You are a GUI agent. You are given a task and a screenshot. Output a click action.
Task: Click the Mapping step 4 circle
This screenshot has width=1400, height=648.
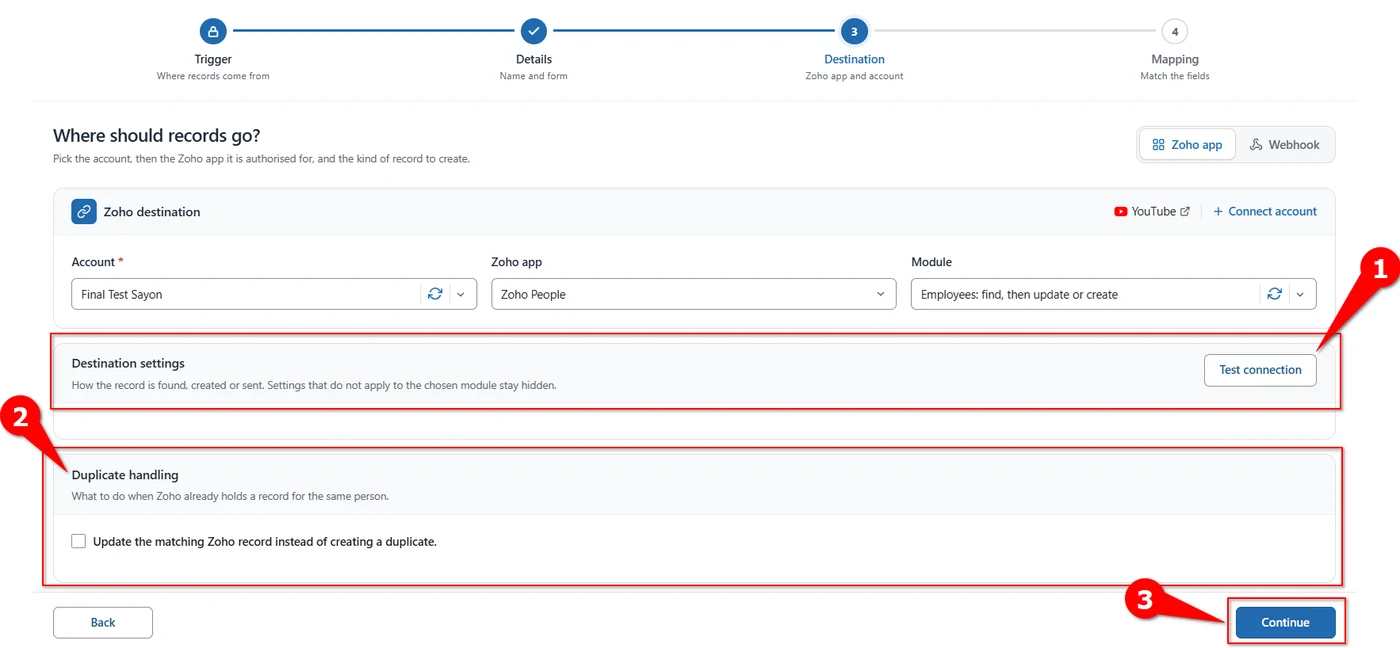[1175, 31]
